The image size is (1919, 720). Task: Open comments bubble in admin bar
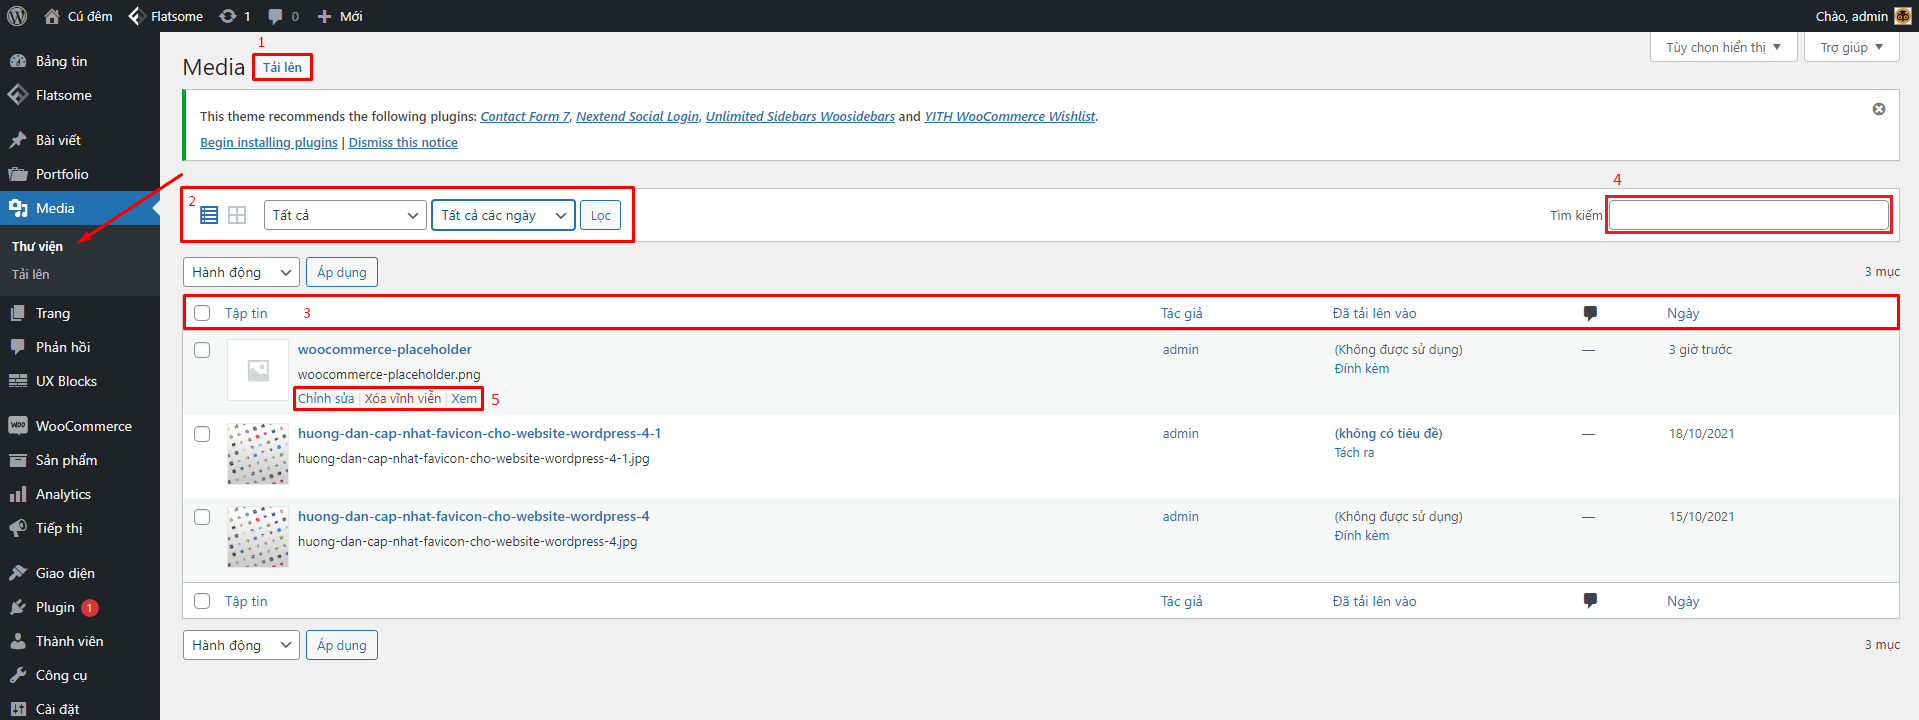[283, 16]
